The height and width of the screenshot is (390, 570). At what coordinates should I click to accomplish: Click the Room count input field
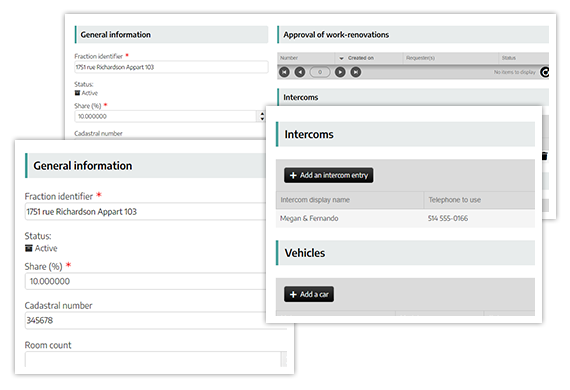tap(153, 359)
